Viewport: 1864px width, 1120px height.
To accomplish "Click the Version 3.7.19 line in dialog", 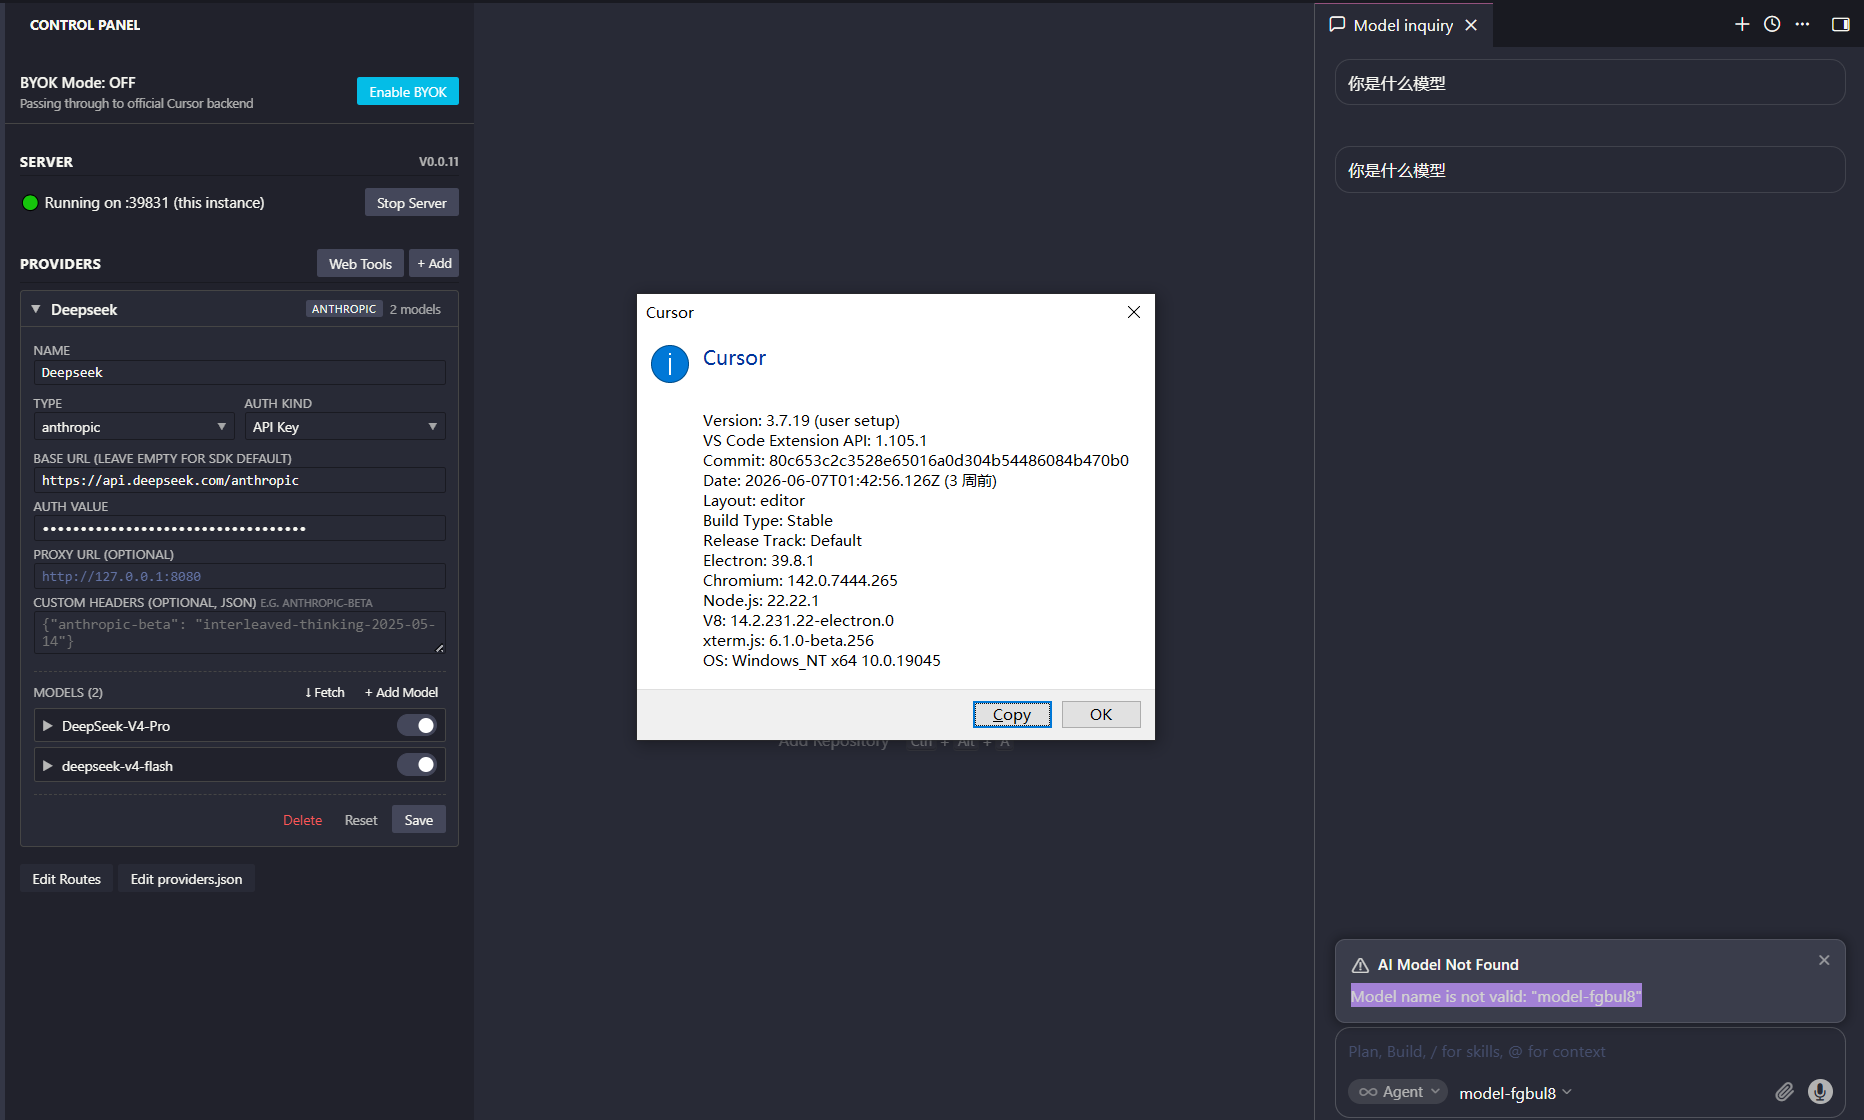I will coord(801,420).
